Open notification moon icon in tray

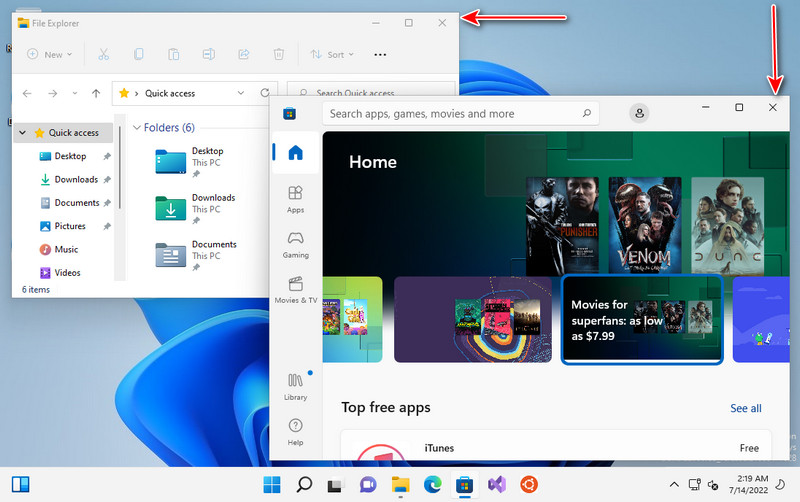pyautogui.click(x=781, y=484)
